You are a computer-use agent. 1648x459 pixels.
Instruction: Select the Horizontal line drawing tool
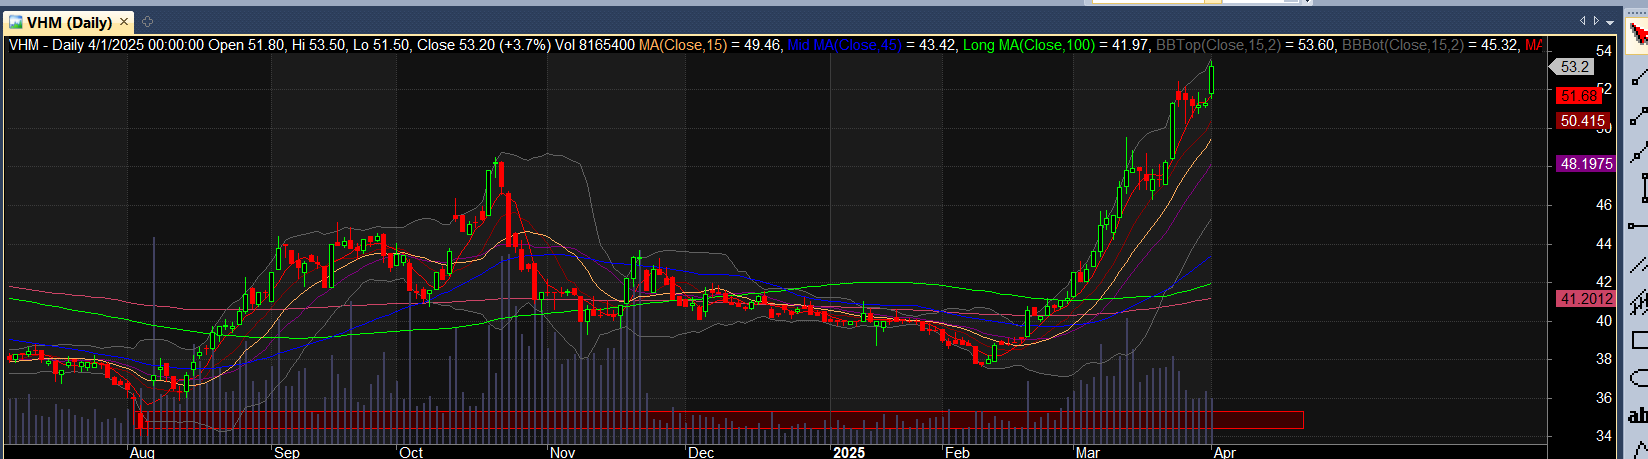click(1638, 226)
